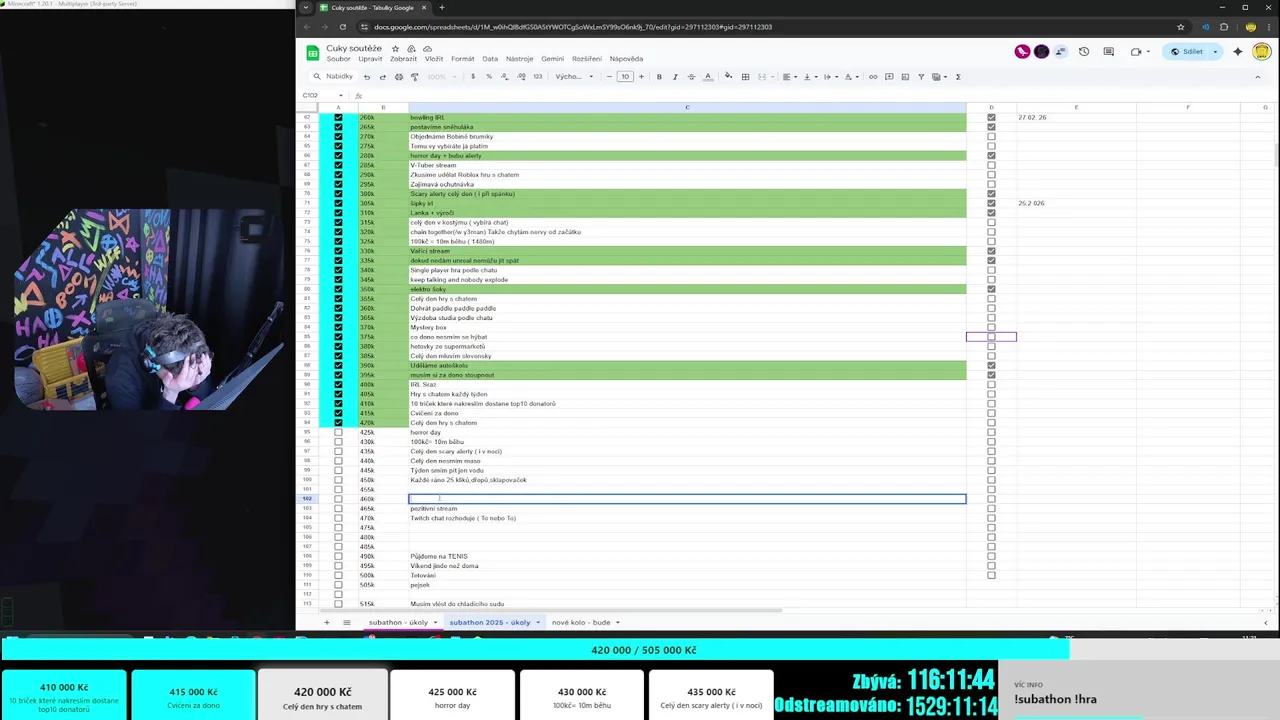Click the Insert comment icon in toolbar
Viewport: 1280px width, 720px height.
click(x=889, y=77)
